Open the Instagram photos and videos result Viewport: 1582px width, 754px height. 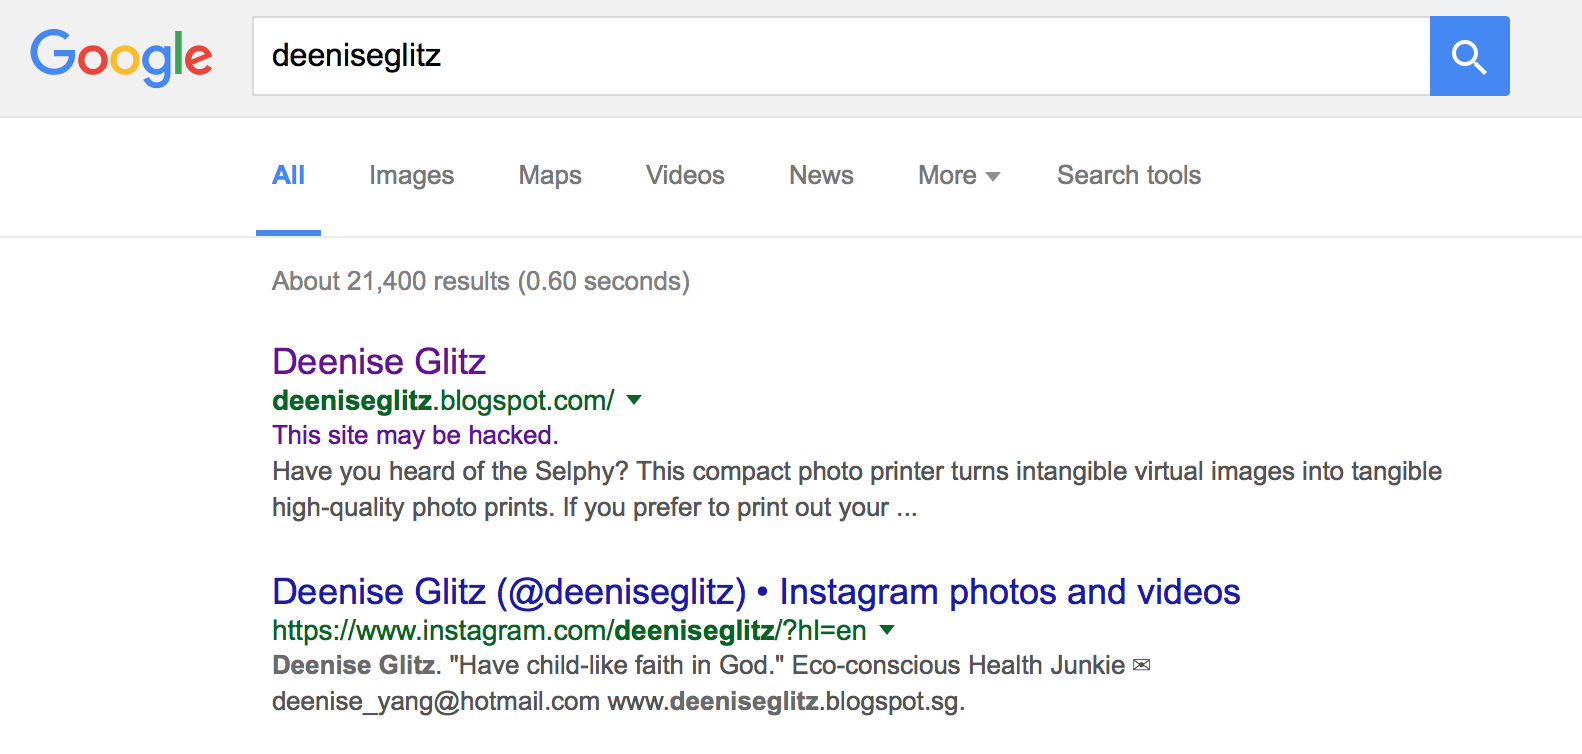coord(756,592)
